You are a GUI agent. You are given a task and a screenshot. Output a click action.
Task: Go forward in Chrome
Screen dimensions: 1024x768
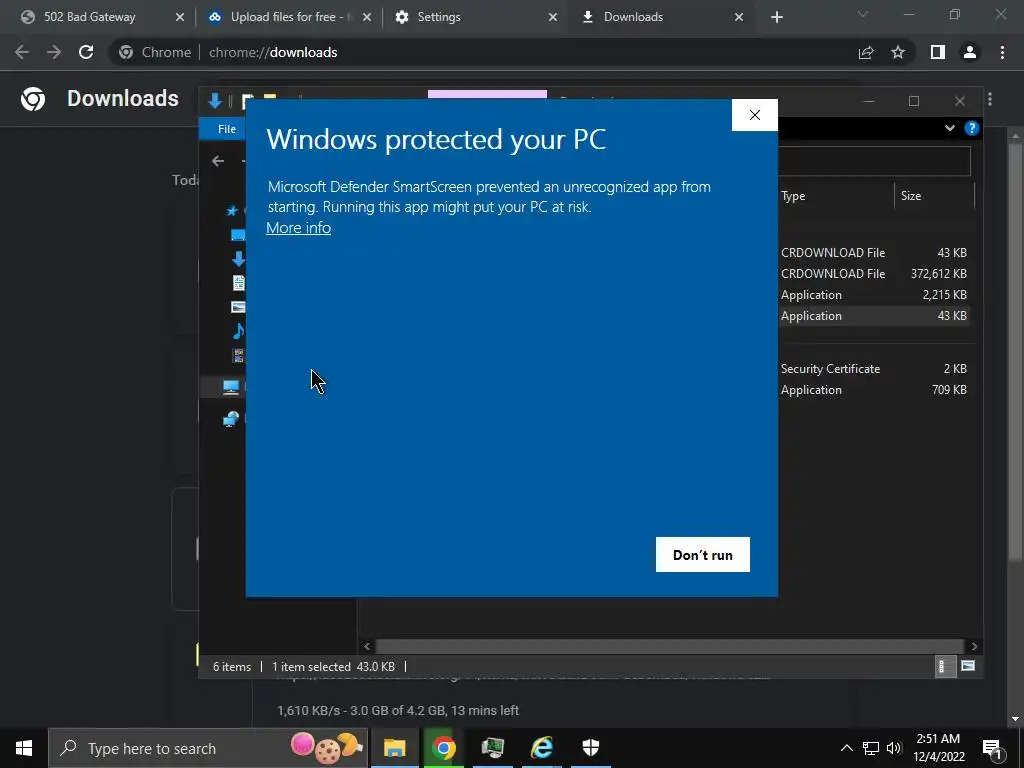(x=54, y=52)
